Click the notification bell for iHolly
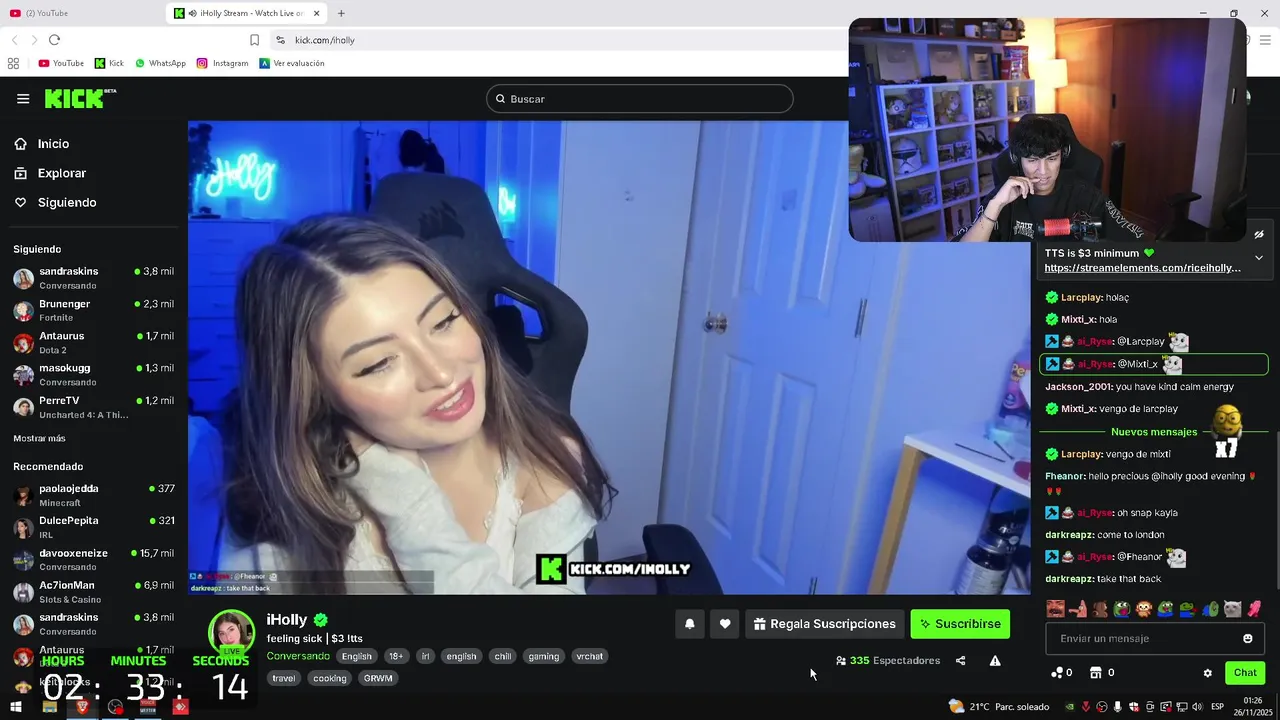 coord(689,624)
